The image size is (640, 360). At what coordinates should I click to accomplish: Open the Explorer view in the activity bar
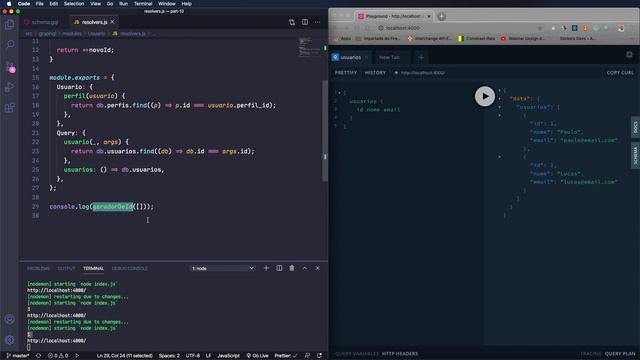9,24
